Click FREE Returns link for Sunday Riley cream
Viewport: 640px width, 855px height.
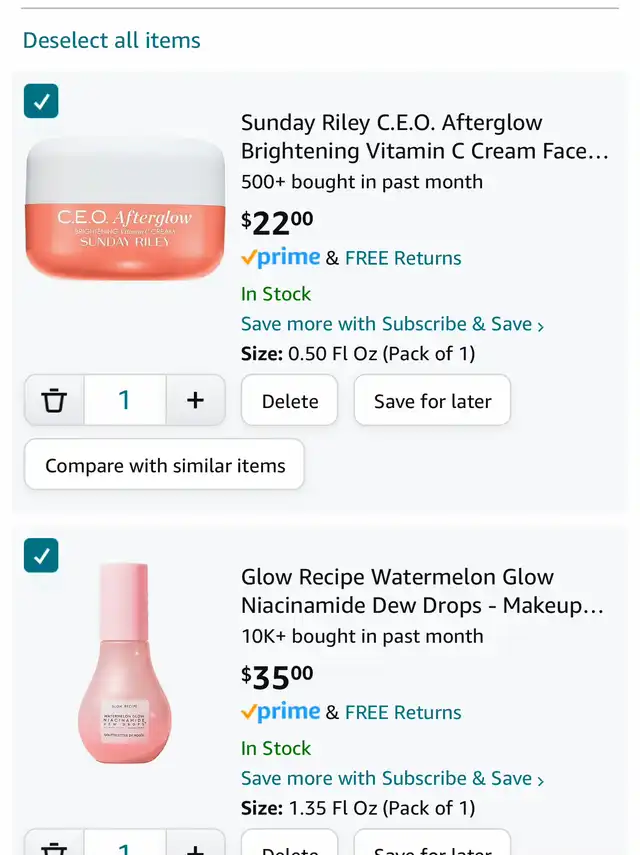click(403, 258)
